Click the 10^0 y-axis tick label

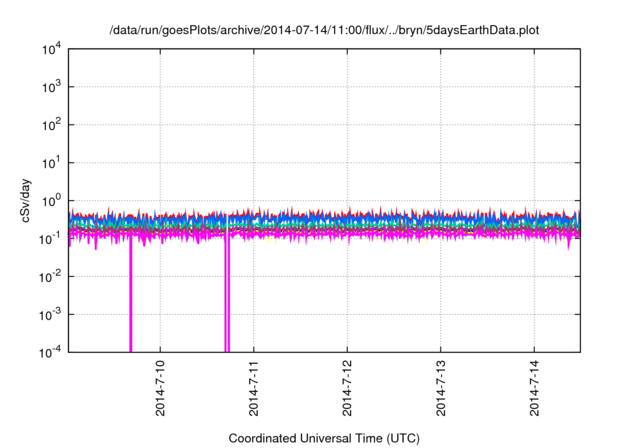51,201
